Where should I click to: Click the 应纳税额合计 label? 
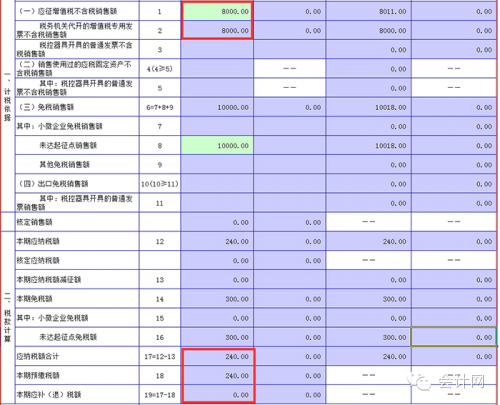click(x=38, y=356)
